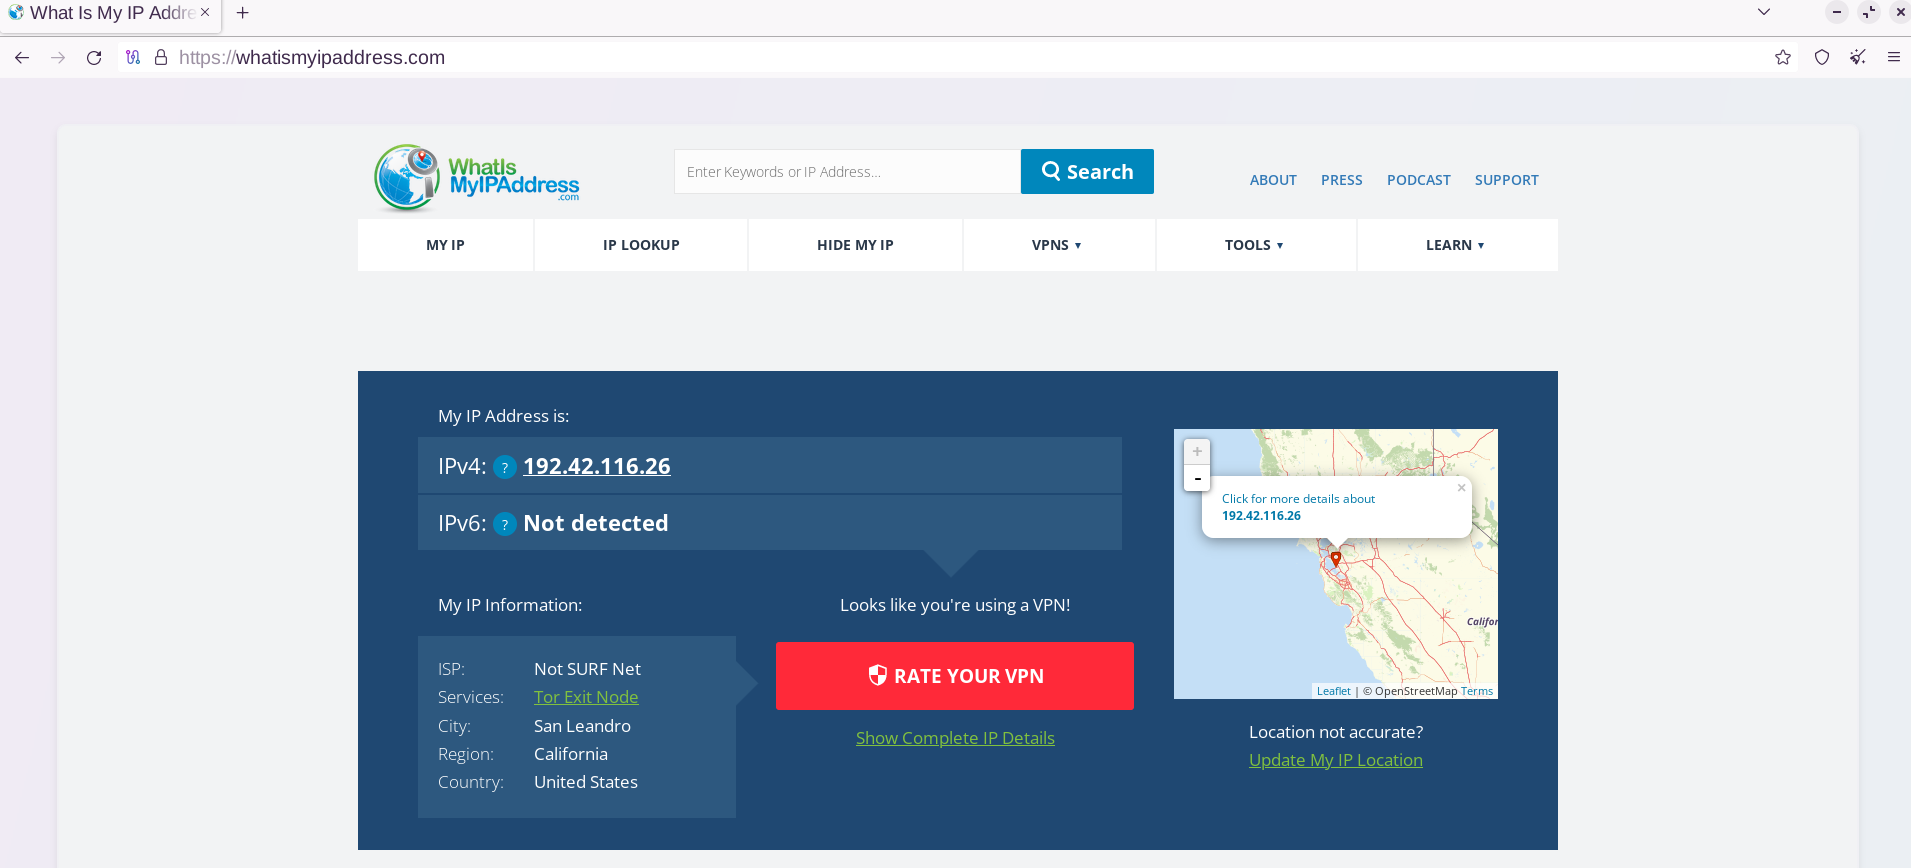Viewport: 1911px width, 868px height.
Task: Open the browser hamburger application menu
Action: 1893,58
